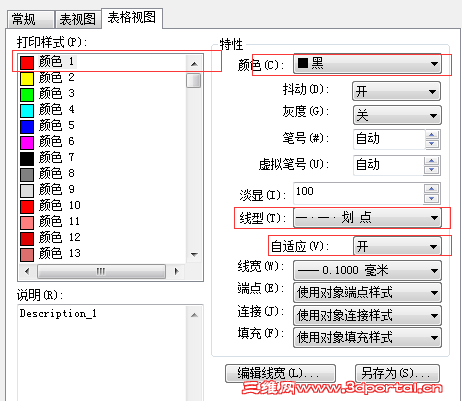Open the 填充(F) fill style dropdown

pyautogui.click(x=367, y=337)
